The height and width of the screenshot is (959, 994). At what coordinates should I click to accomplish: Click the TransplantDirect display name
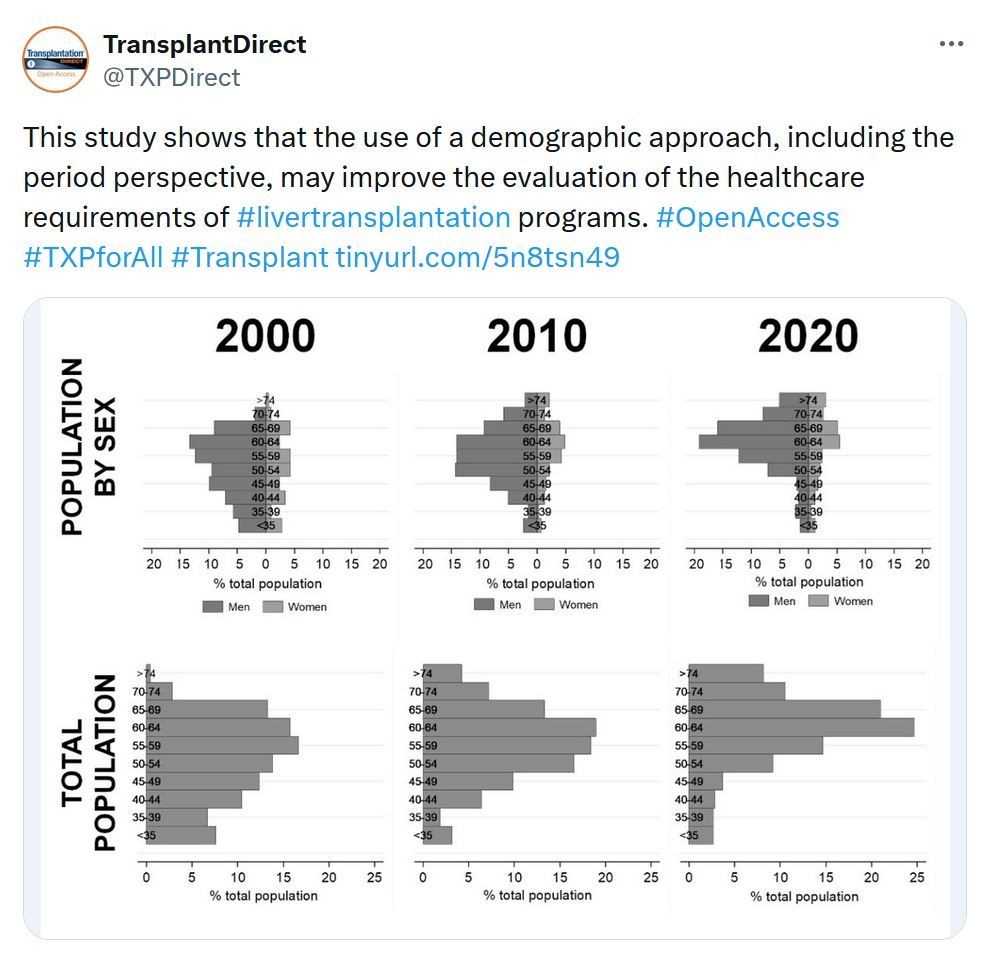[204, 45]
